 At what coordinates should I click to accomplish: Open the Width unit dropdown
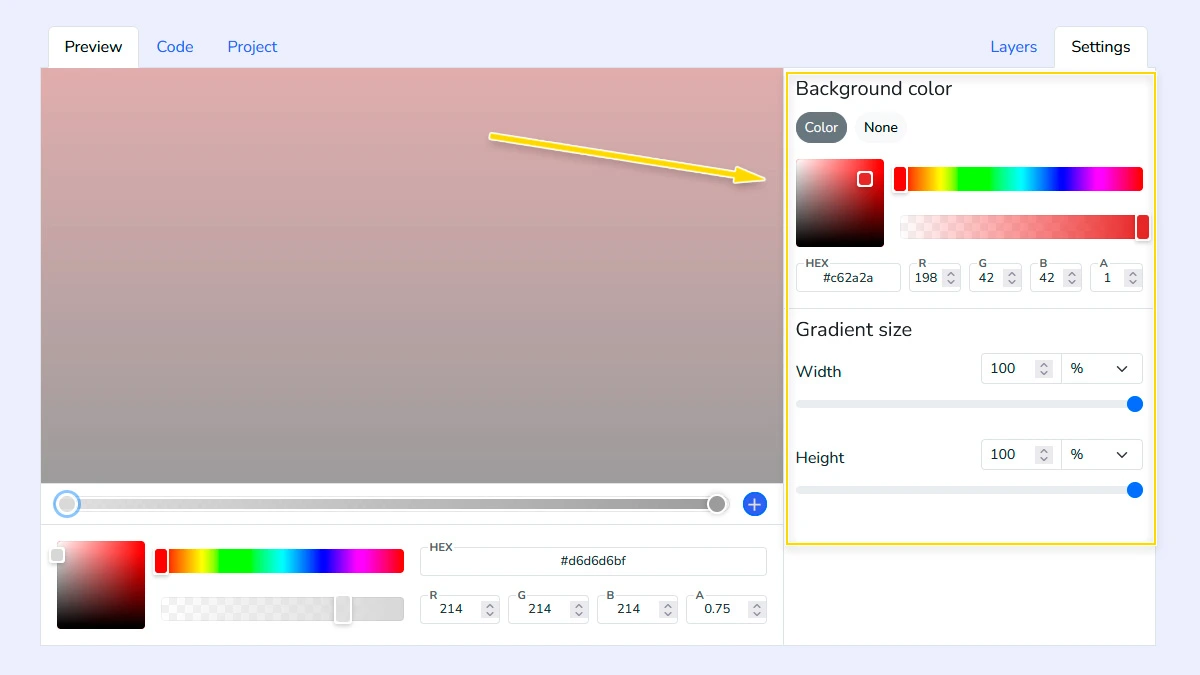(x=1102, y=368)
